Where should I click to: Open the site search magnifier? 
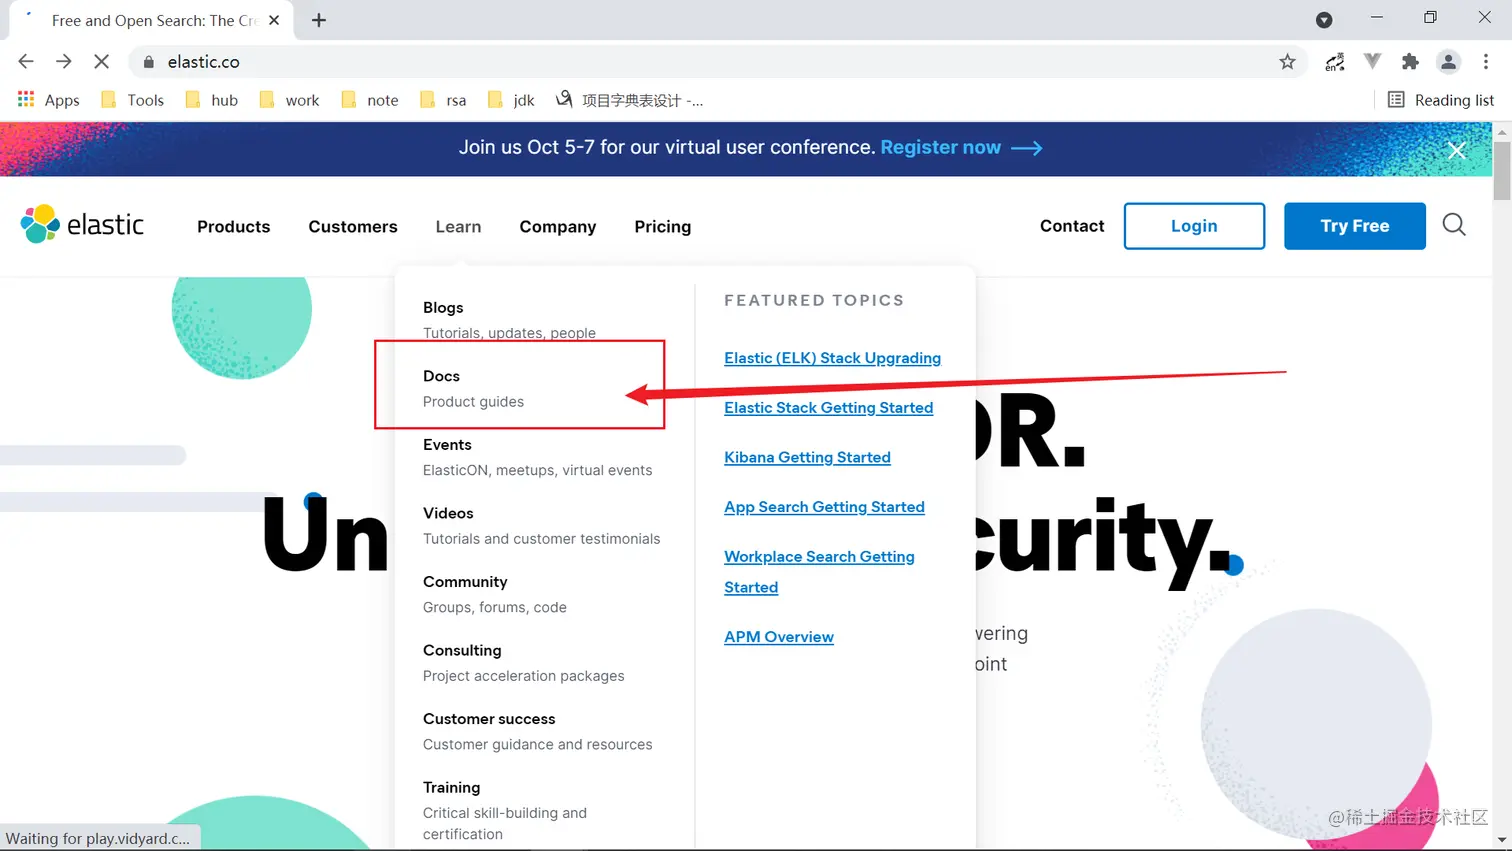(x=1454, y=225)
